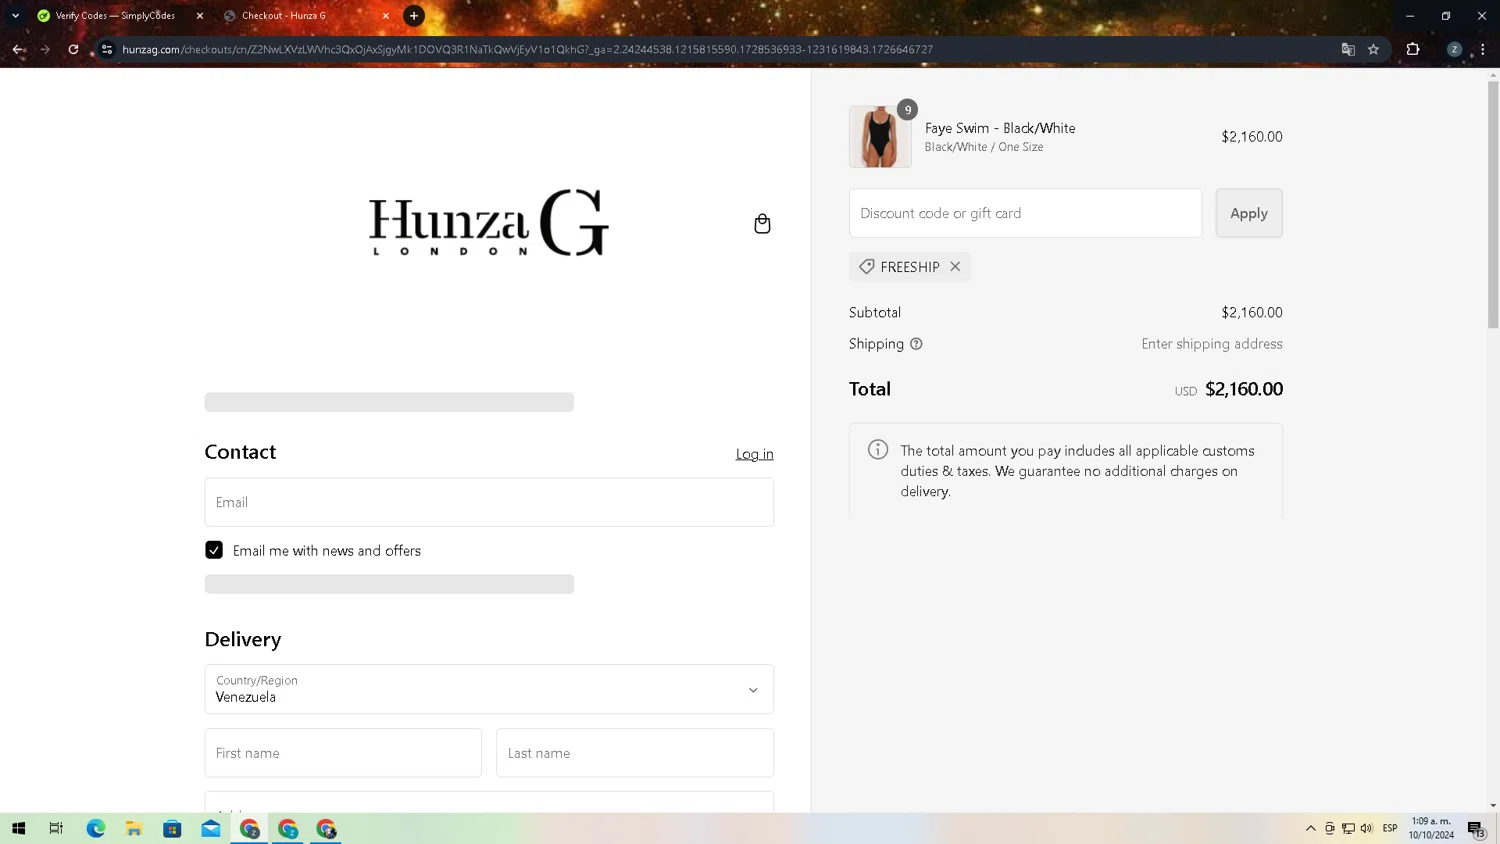Click the total amount $2,160.00
The height and width of the screenshot is (844, 1500).
(x=1244, y=389)
